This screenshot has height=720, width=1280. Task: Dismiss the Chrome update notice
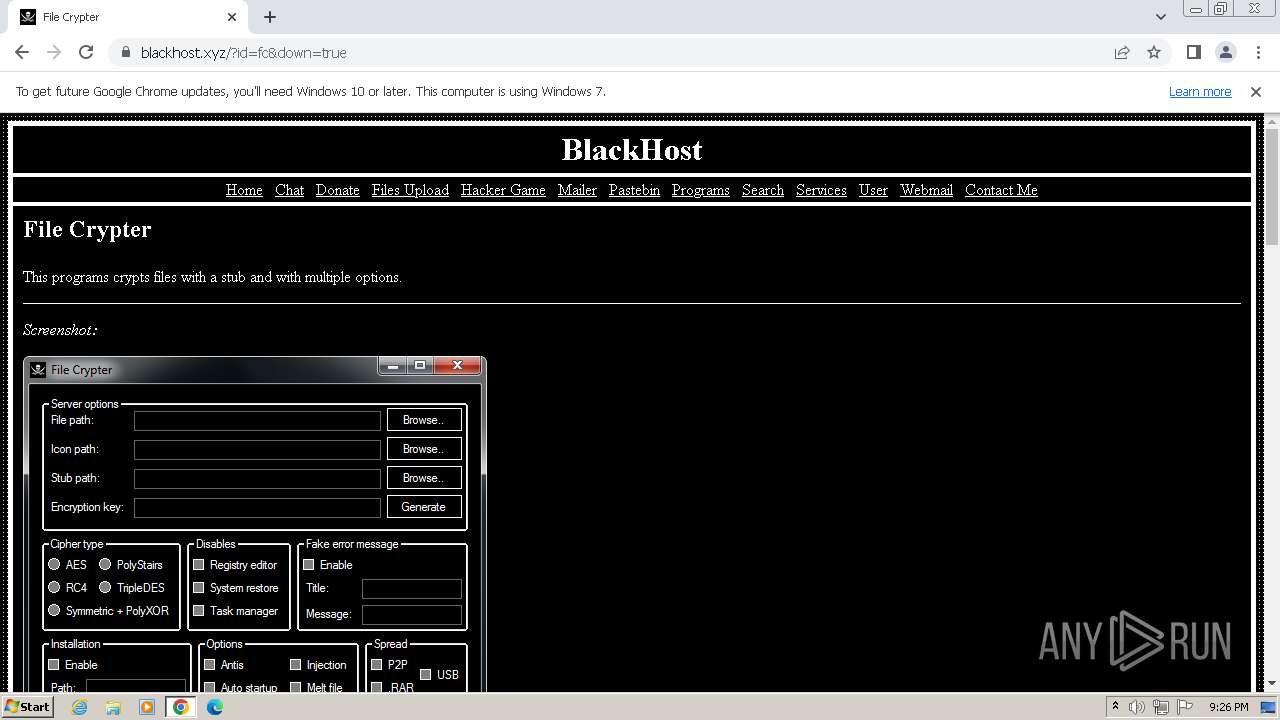[x=1256, y=91]
